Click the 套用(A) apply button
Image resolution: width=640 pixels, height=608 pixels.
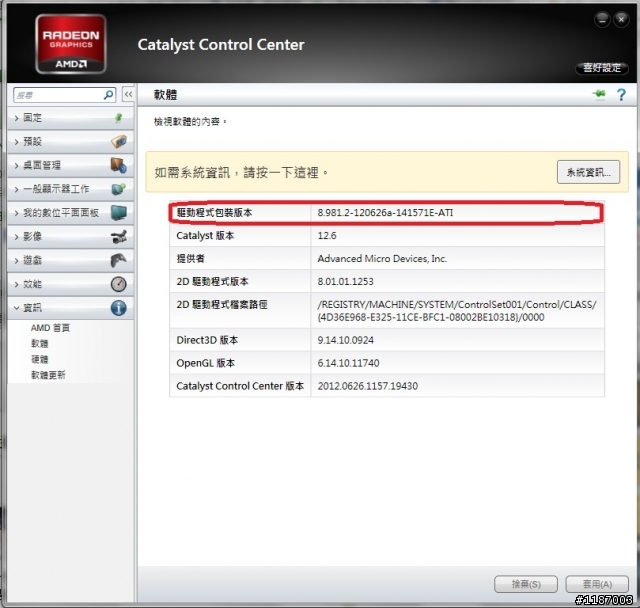[x=597, y=584]
